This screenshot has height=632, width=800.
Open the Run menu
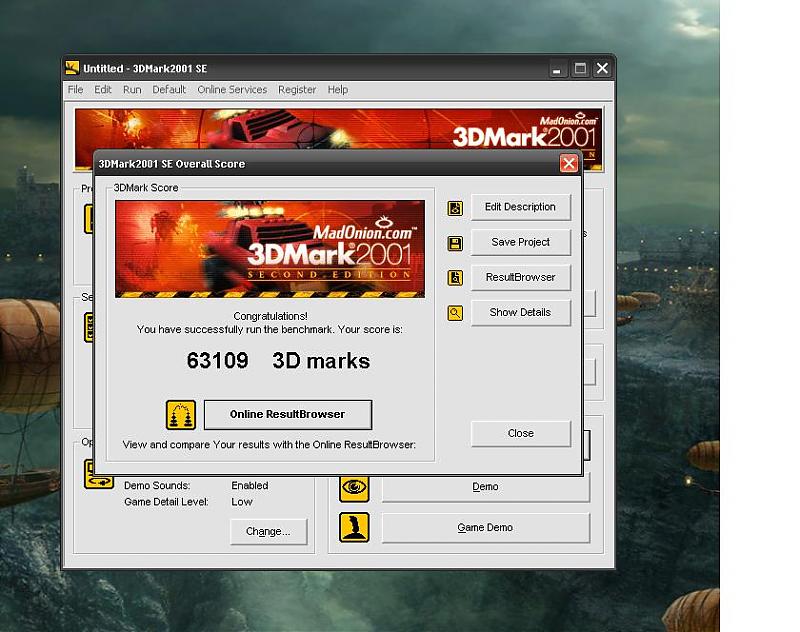click(x=132, y=89)
